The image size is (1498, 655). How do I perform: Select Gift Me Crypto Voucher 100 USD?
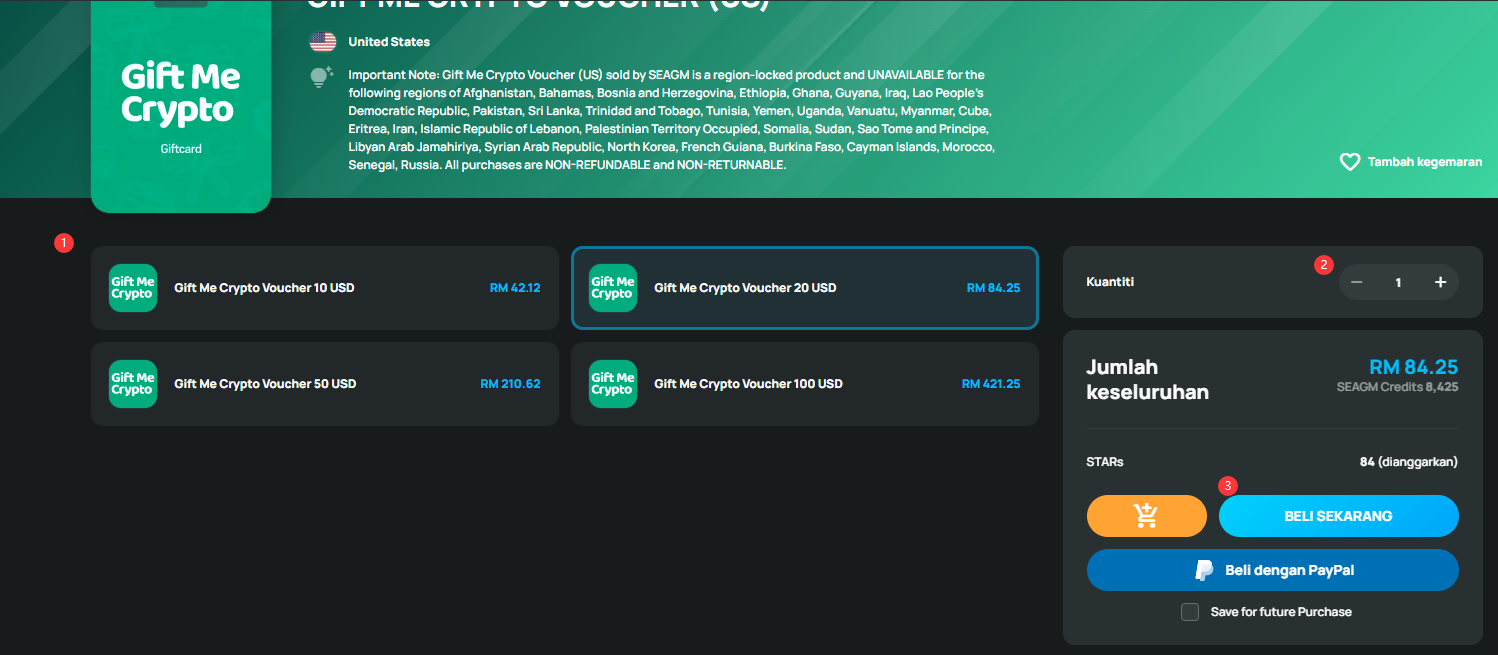[805, 384]
